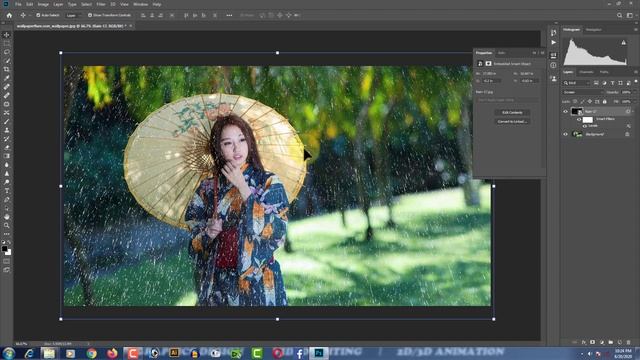Click the background color swatch
The width and height of the screenshot is (640, 360).
(8, 252)
